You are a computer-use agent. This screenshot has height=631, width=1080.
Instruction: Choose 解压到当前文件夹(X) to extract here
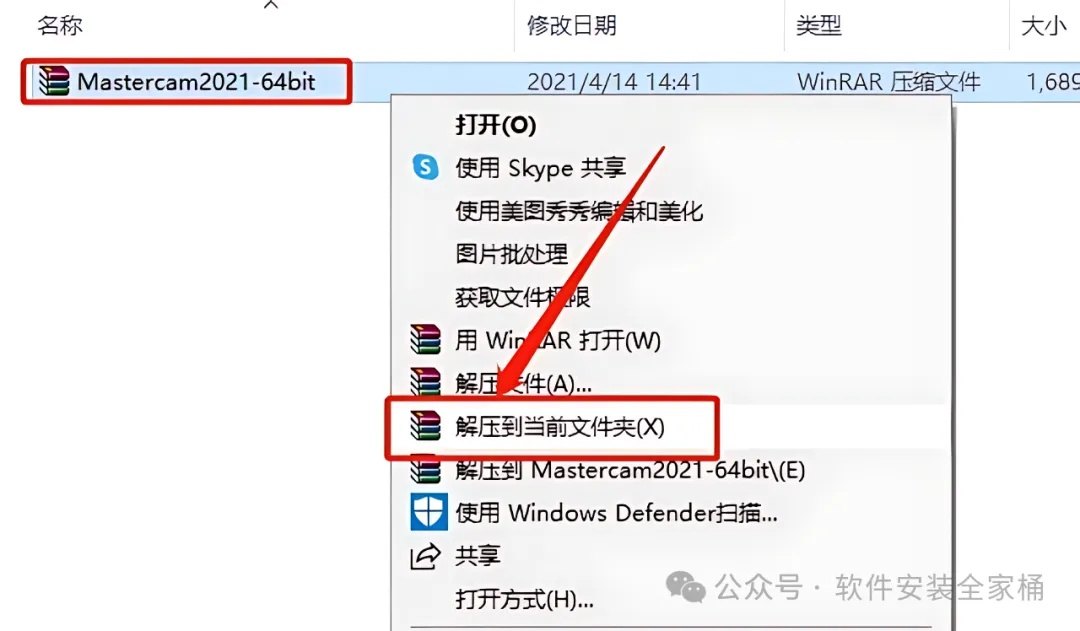click(559, 426)
